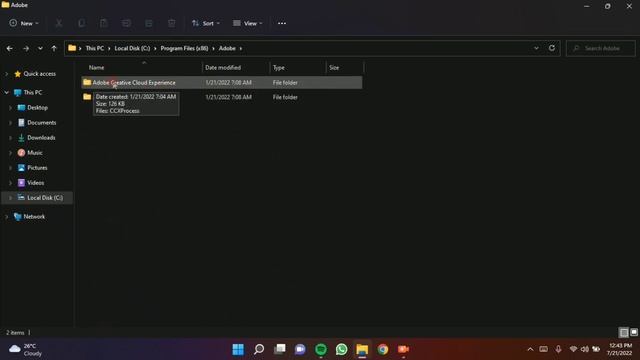Expand the Documents tree node
The height and width of the screenshot is (360, 640).
point(11,123)
